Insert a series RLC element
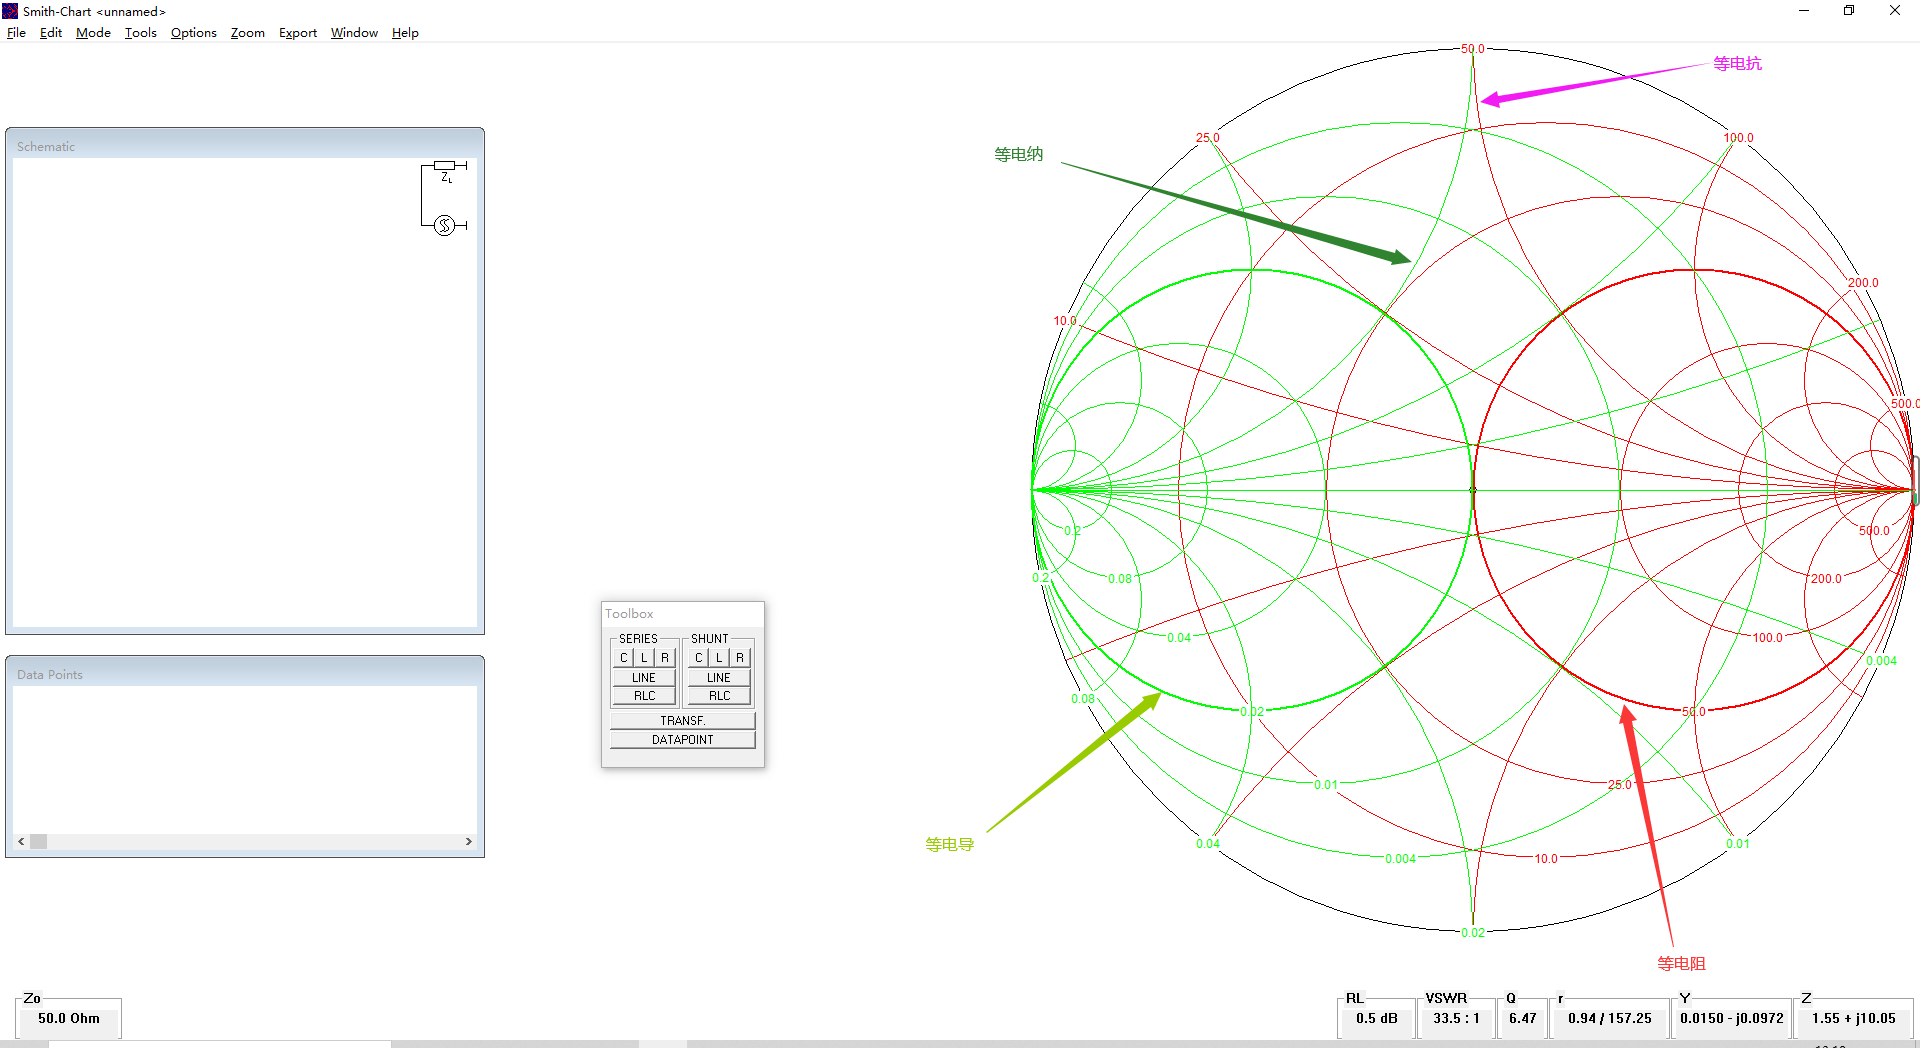This screenshot has height=1048, width=1920. 644,696
